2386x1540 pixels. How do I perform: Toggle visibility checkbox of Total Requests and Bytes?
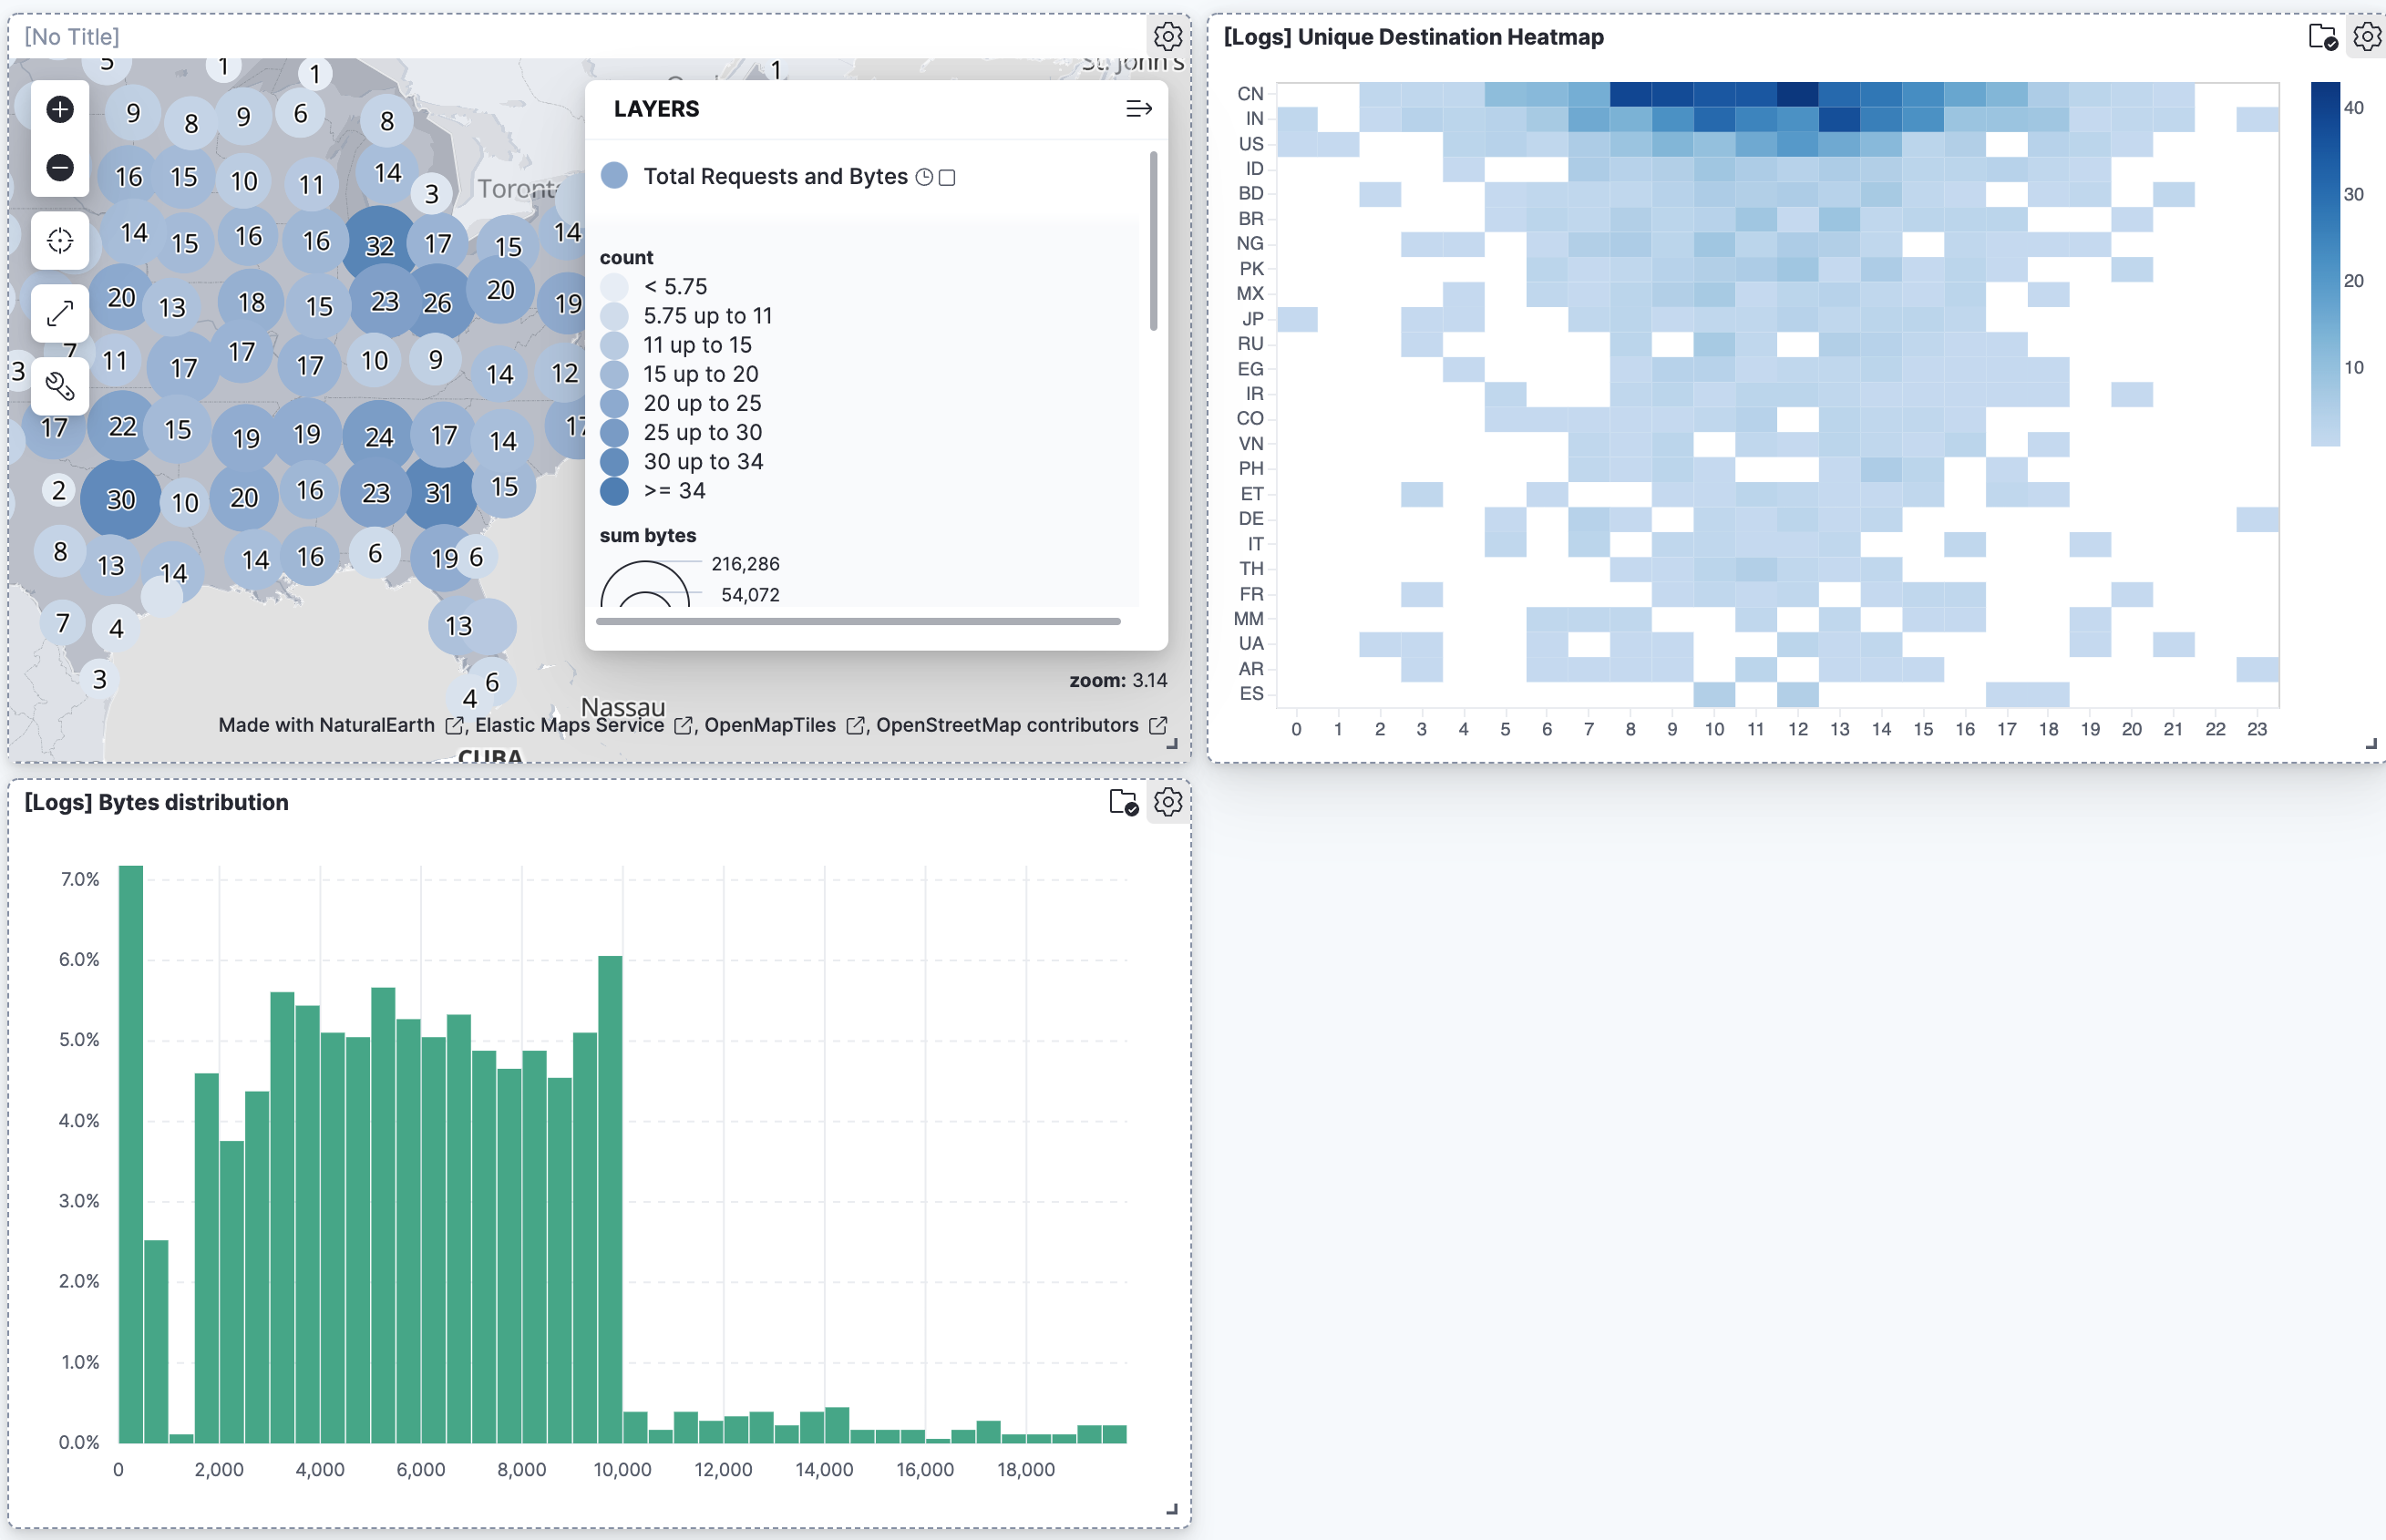tap(947, 177)
